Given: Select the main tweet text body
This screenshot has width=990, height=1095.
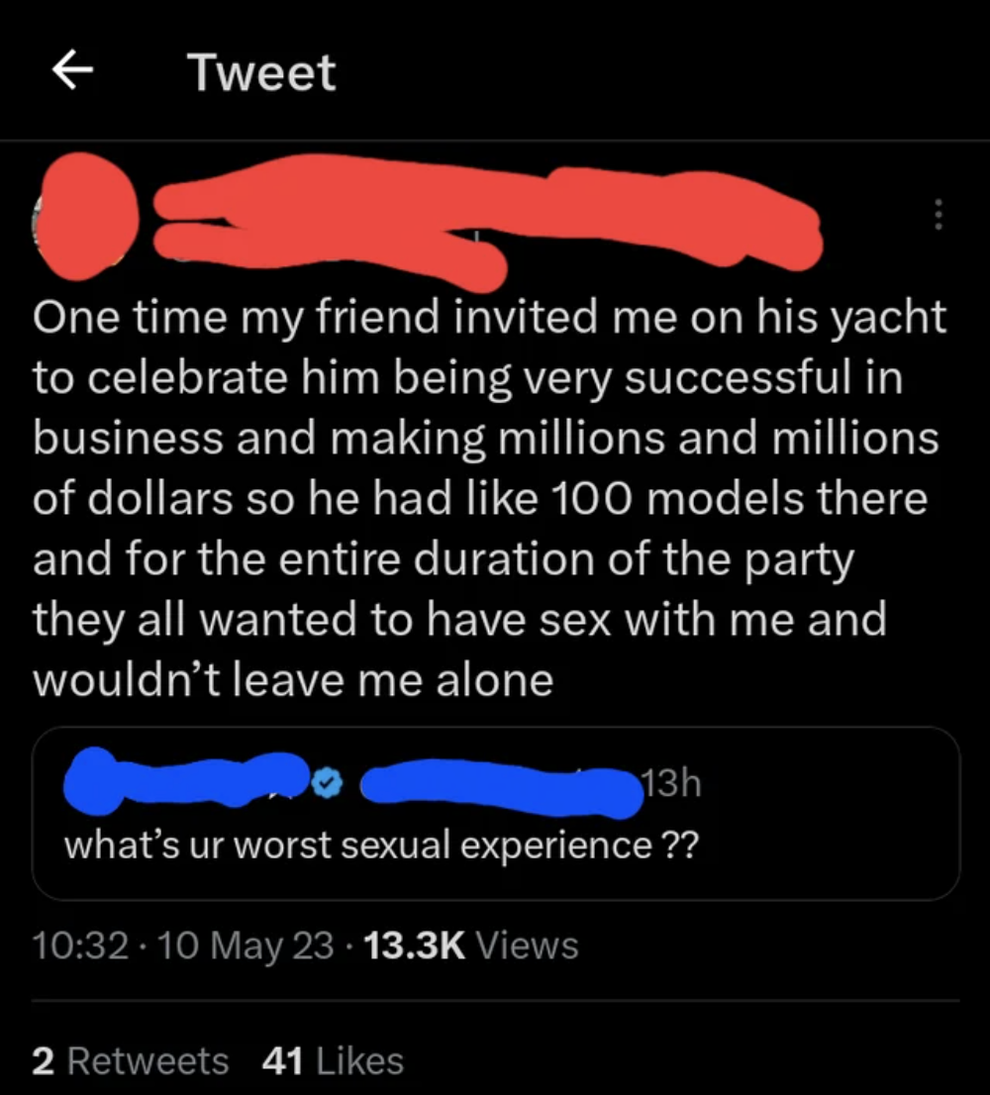Looking at the screenshot, I should click(x=490, y=497).
